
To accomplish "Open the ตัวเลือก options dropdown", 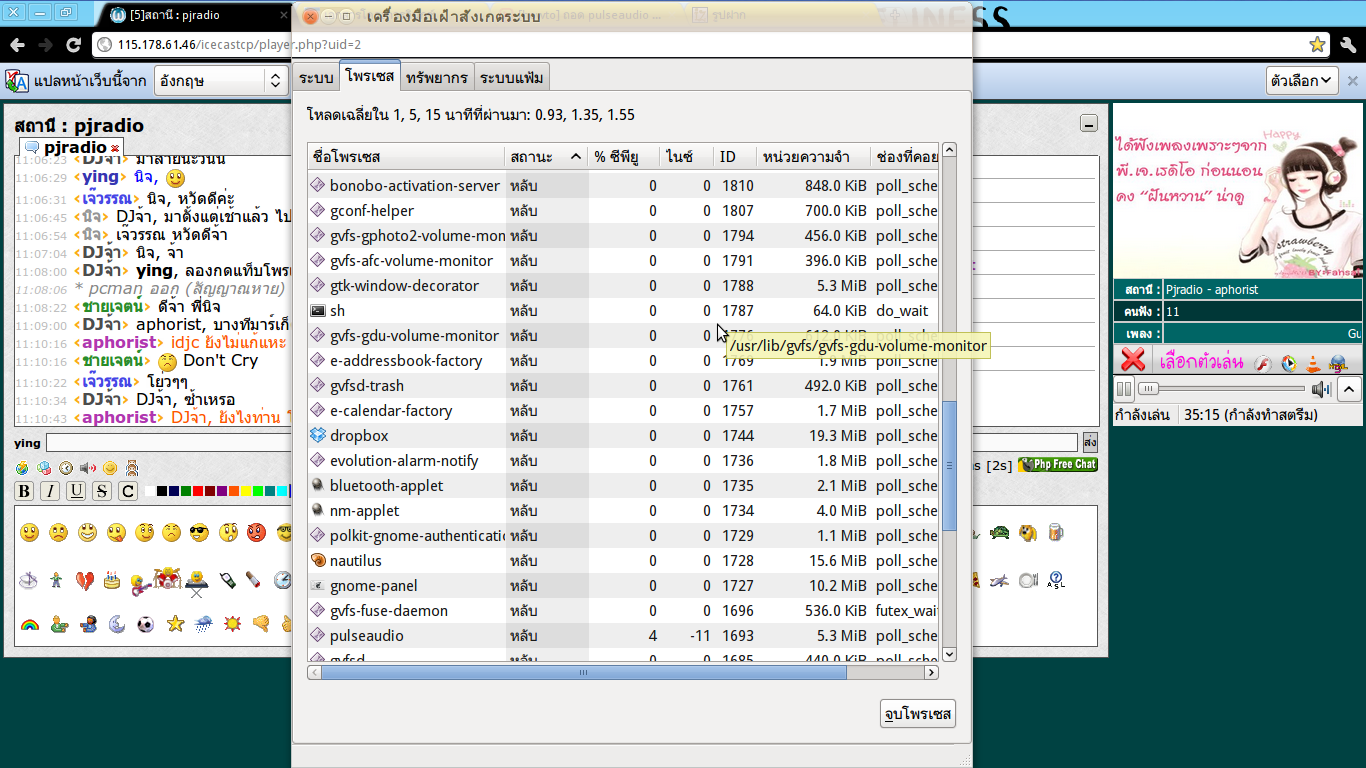I will pos(1302,81).
